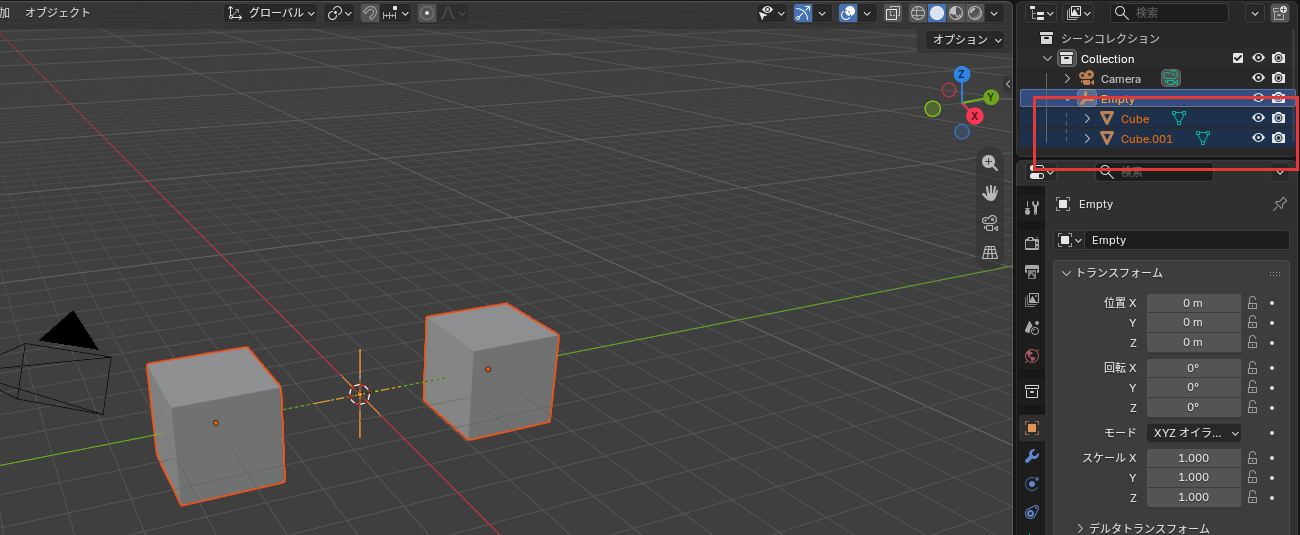The image size is (1300, 535).
Task: Open outliner display mode dropdown
Action: click(x=1079, y=13)
